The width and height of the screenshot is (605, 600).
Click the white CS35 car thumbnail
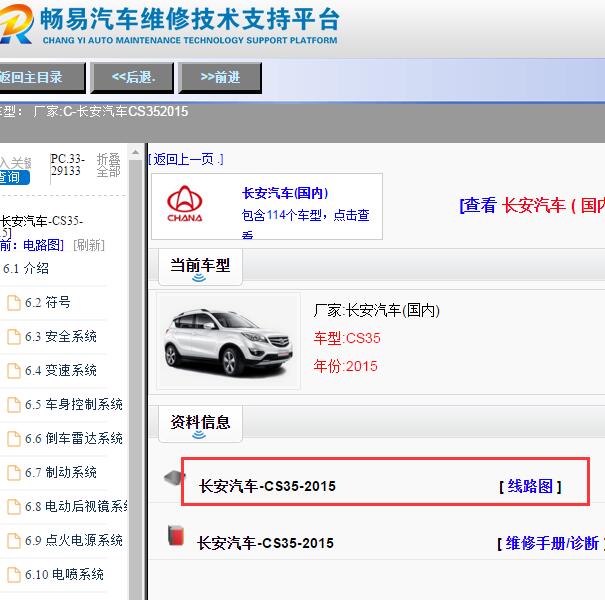point(228,341)
